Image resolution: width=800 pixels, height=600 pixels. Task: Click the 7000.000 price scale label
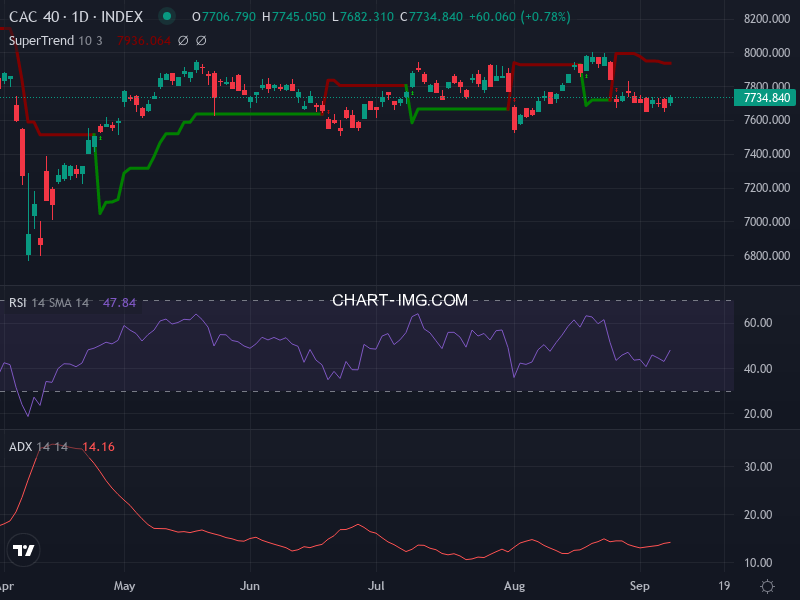(767, 221)
